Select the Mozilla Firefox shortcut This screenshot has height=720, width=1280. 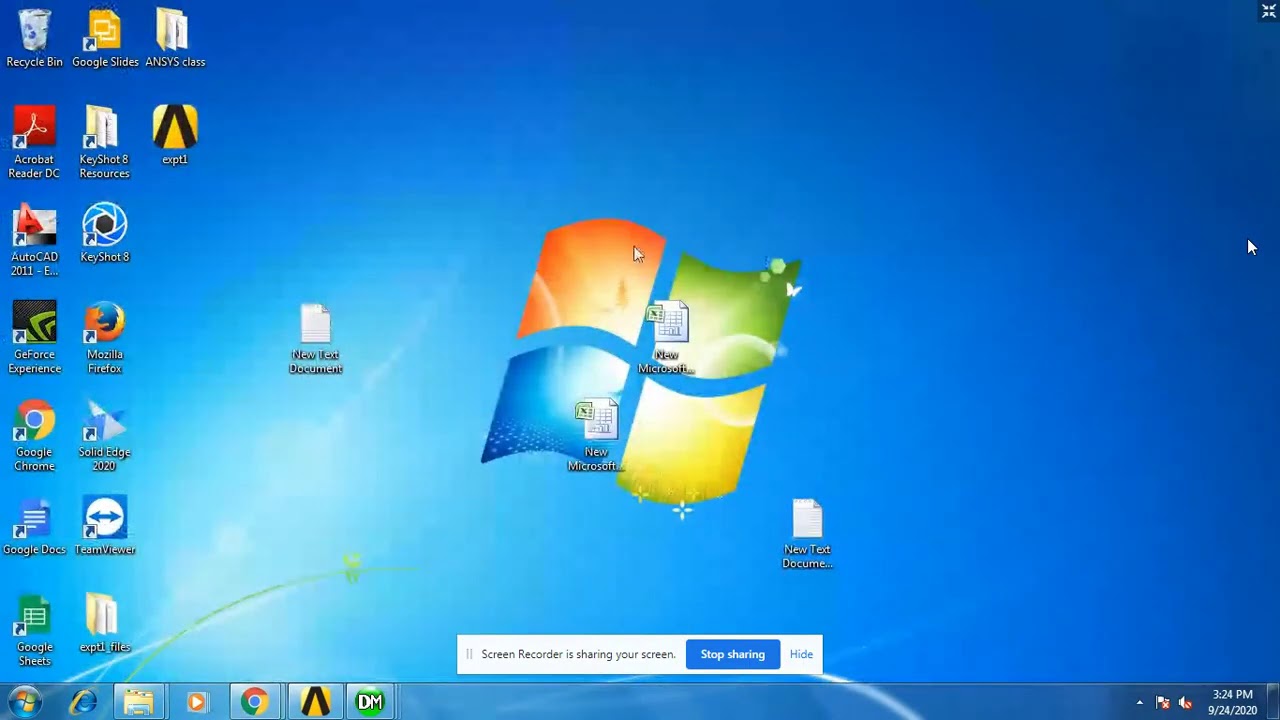click(104, 338)
